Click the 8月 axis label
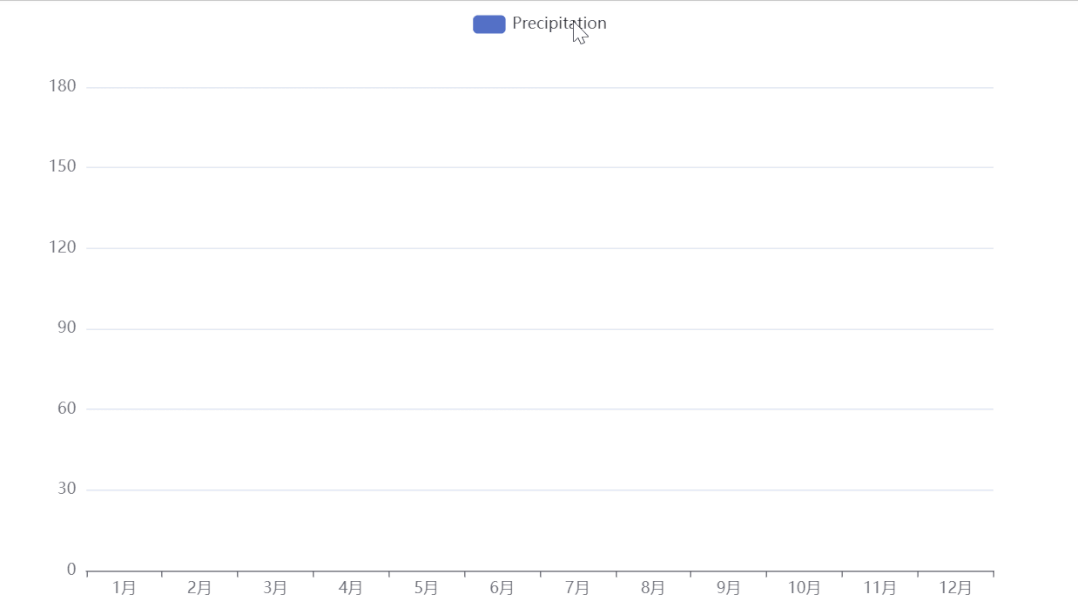Viewport: 1078px width, 608px height. click(x=653, y=588)
